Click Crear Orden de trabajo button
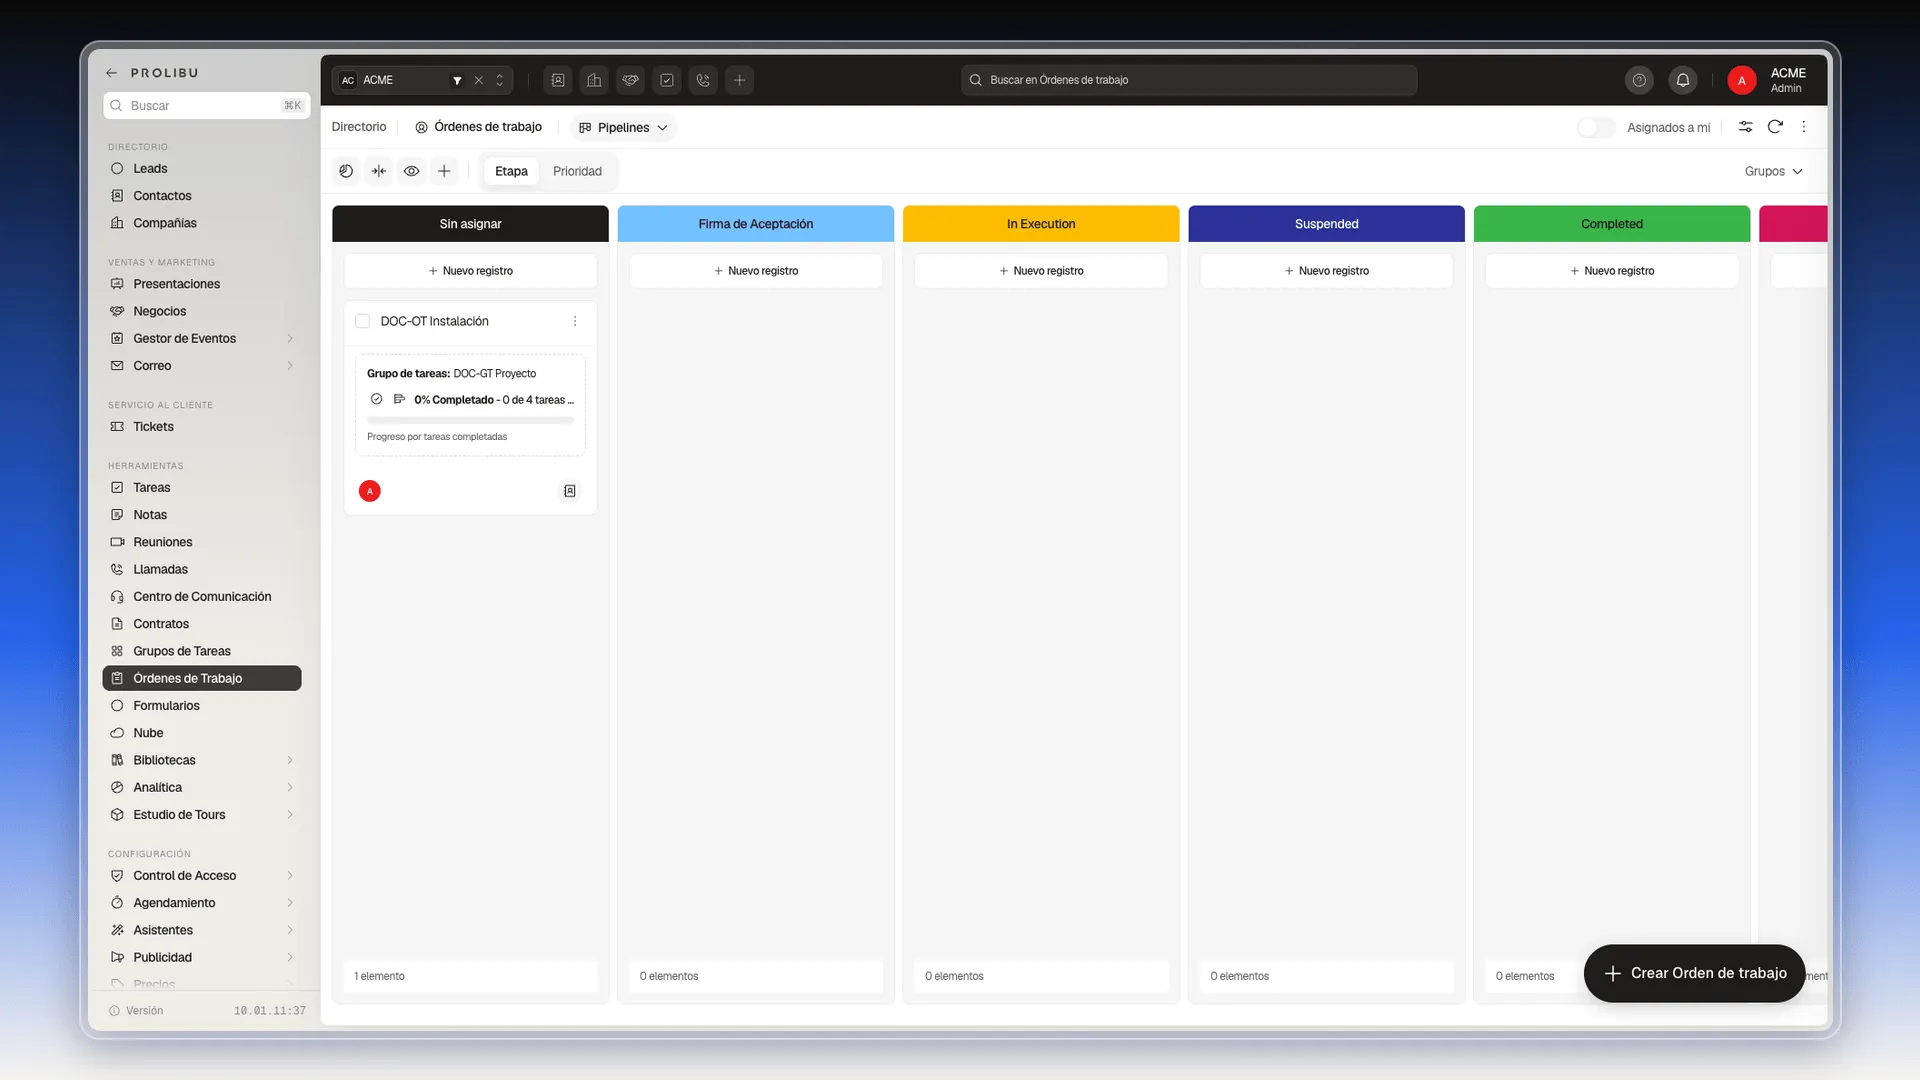 point(1694,973)
